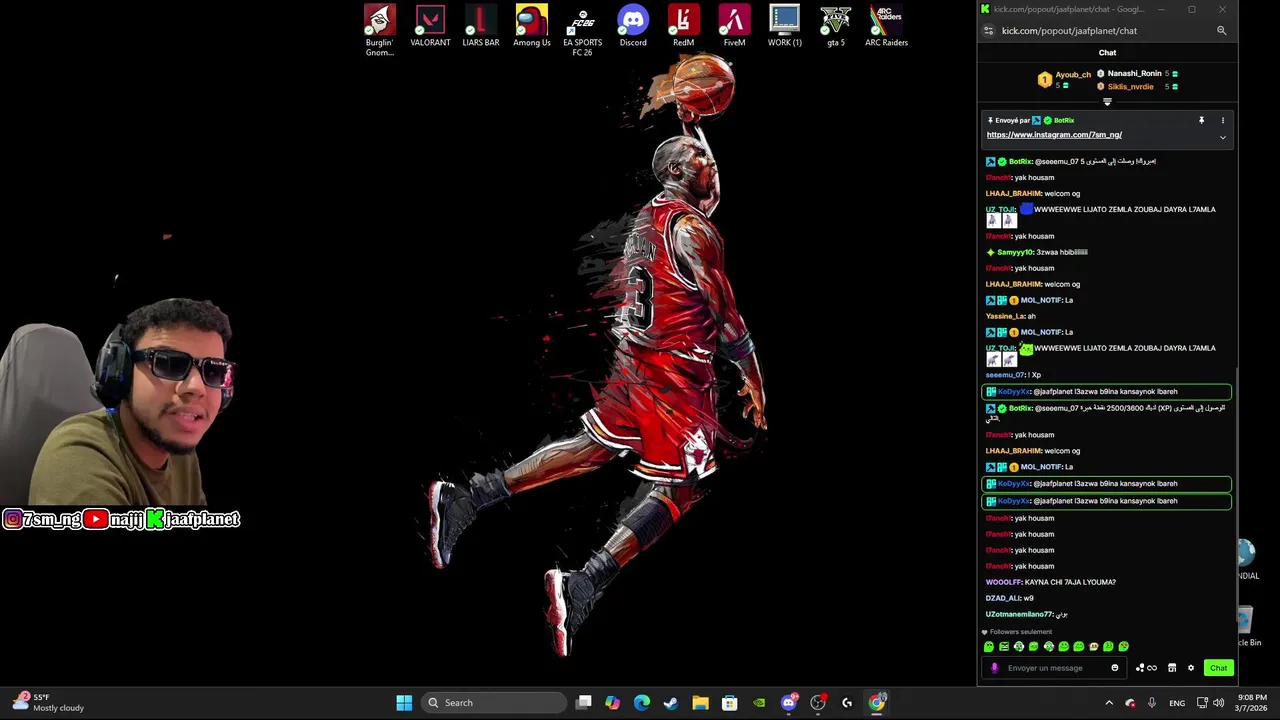Open the Discord desktop shortcut
Screen dimensions: 1280x720
633,27
